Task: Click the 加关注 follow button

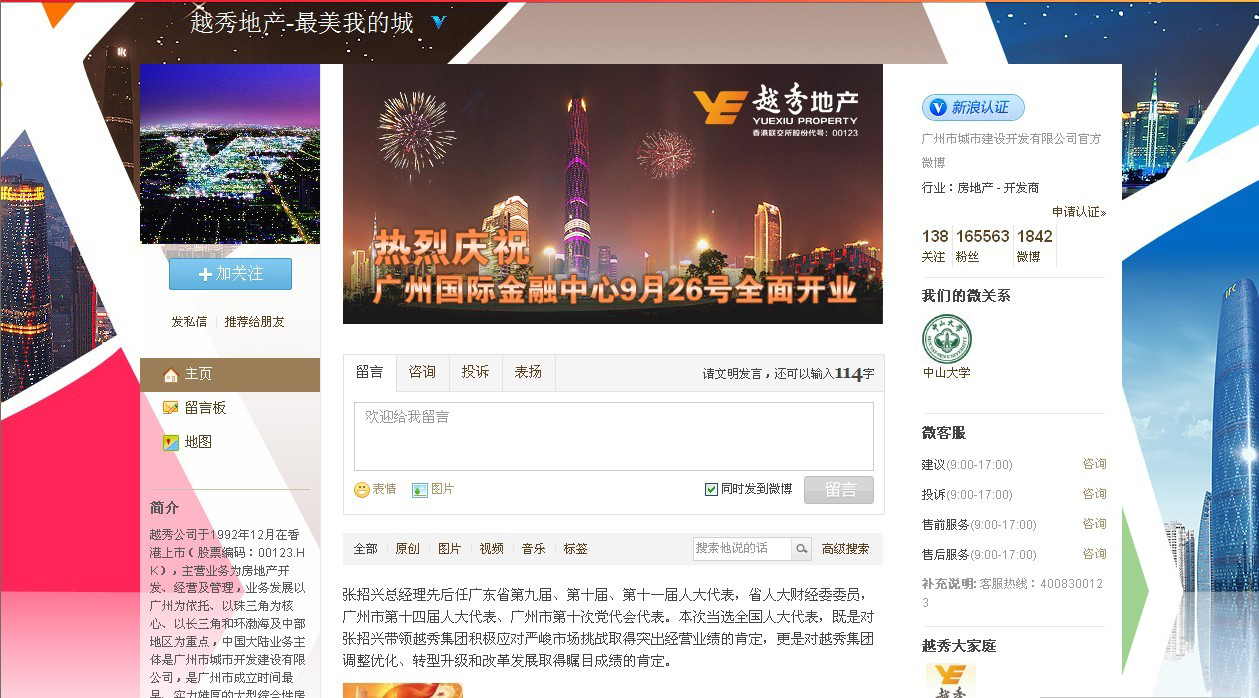Action: 230,274
